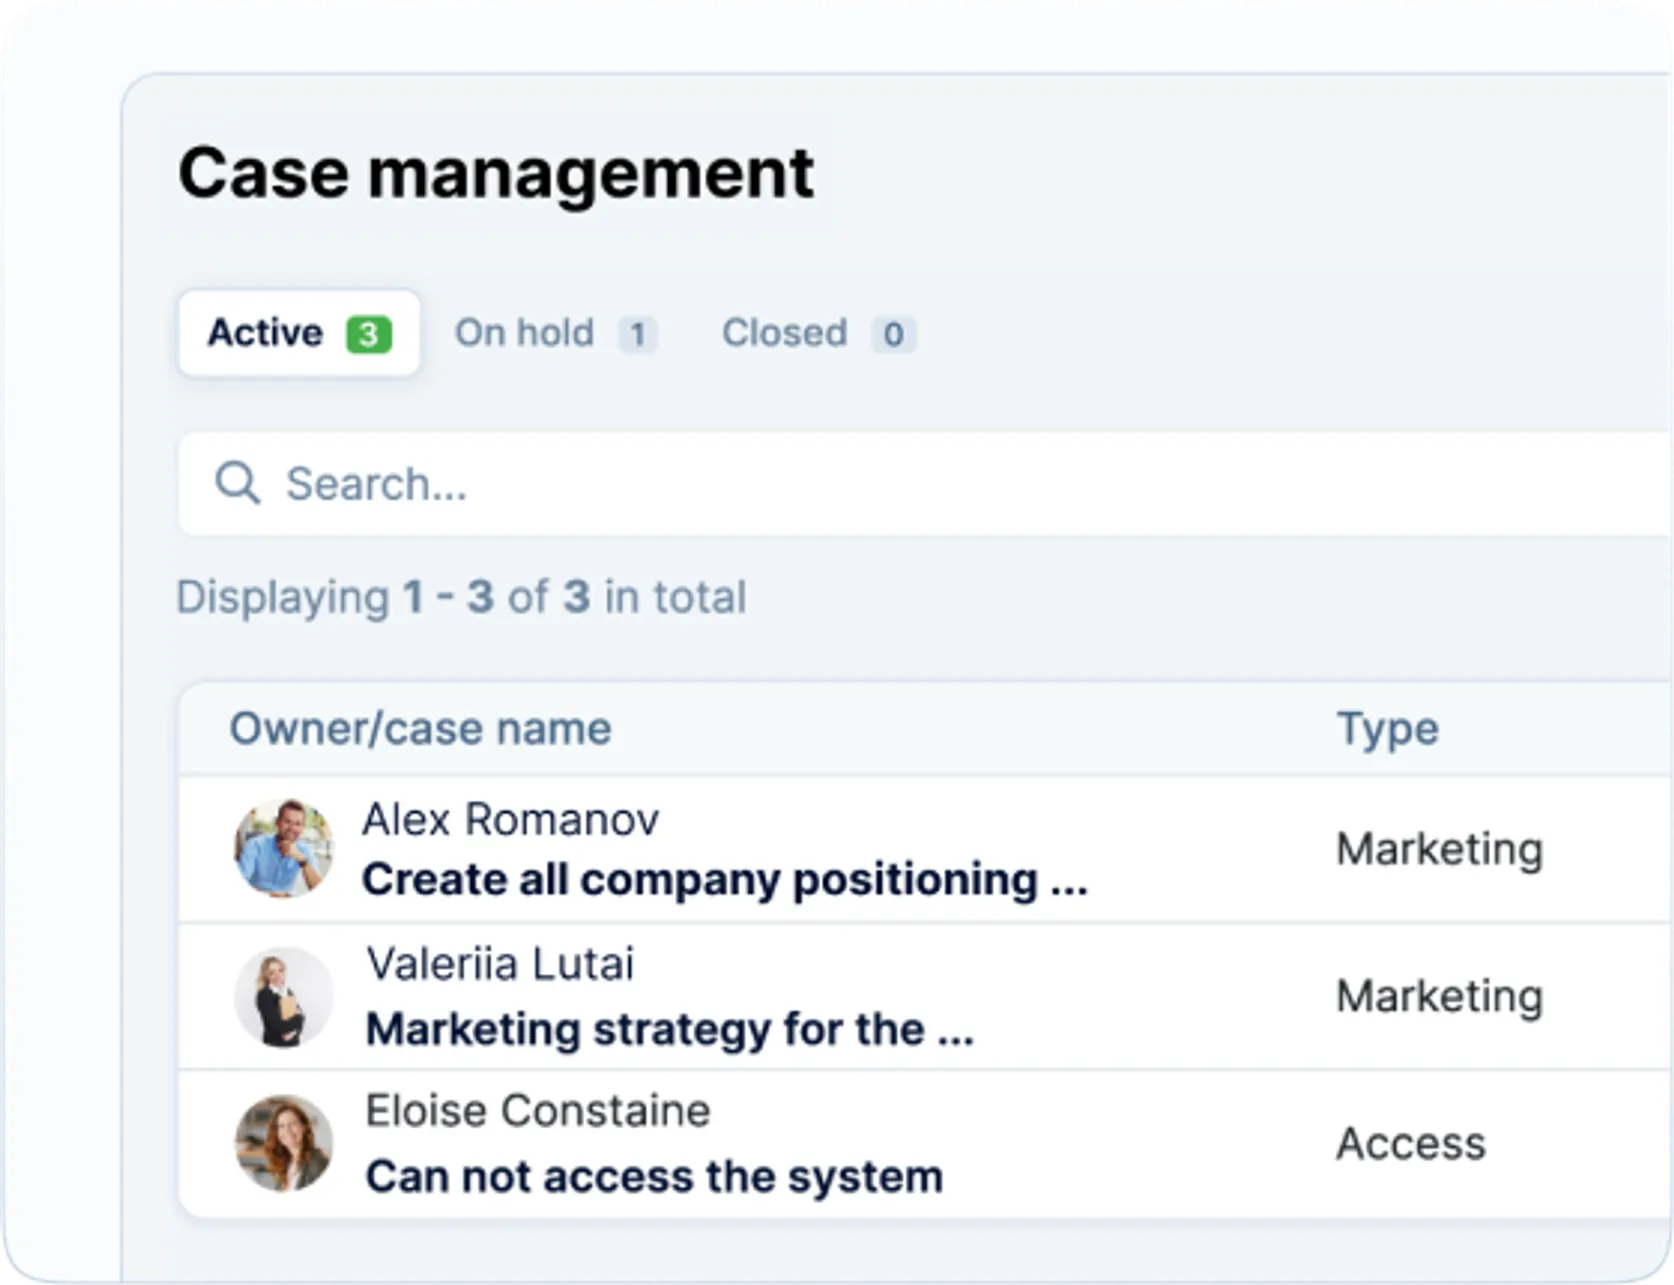Click Alex Romanov's profile photo
1674x1285 pixels.
click(x=284, y=848)
